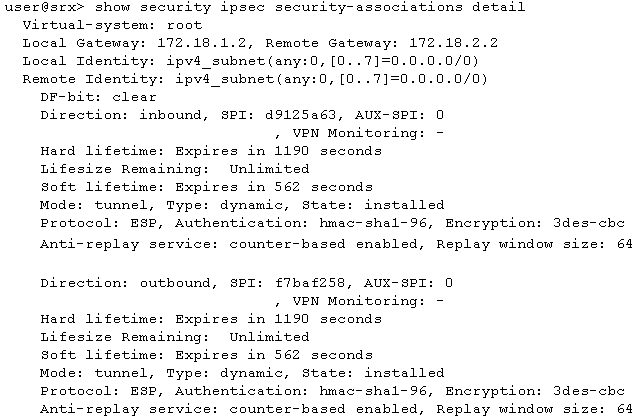Click the last 'Replay window size: 64' text
This screenshot has height=419, width=637.
tap(535, 409)
